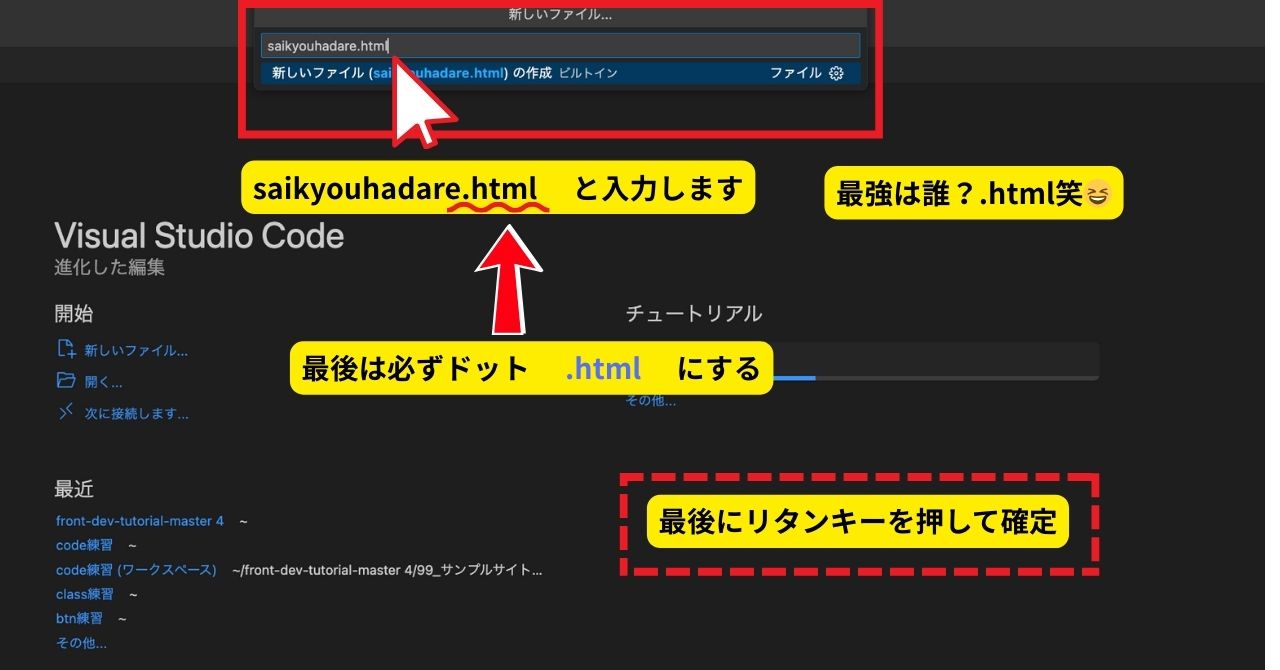Click the new file icon under 開始
Viewport: 1280px width, 670px height.
tap(66, 349)
